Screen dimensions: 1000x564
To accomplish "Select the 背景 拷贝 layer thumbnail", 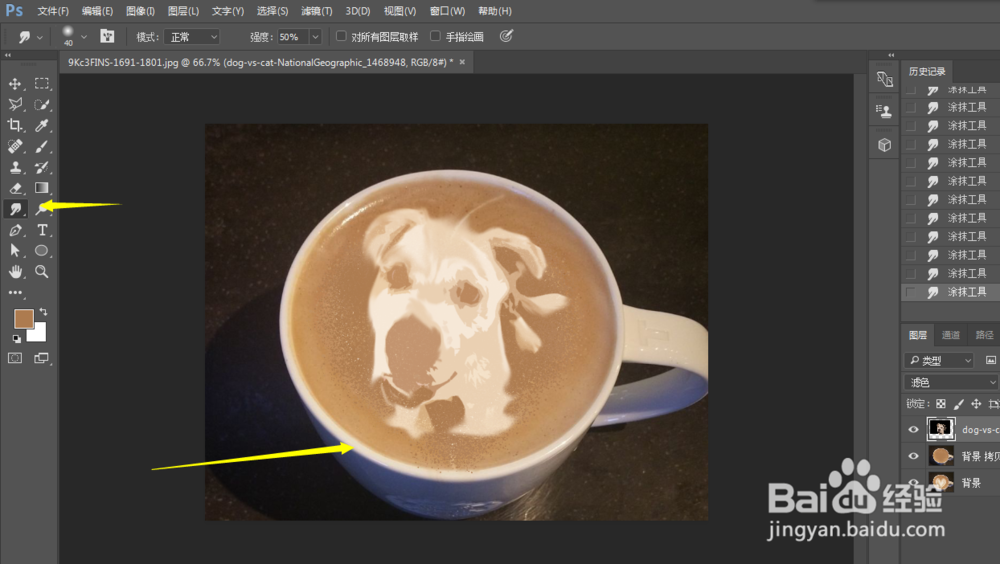I will [941, 456].
